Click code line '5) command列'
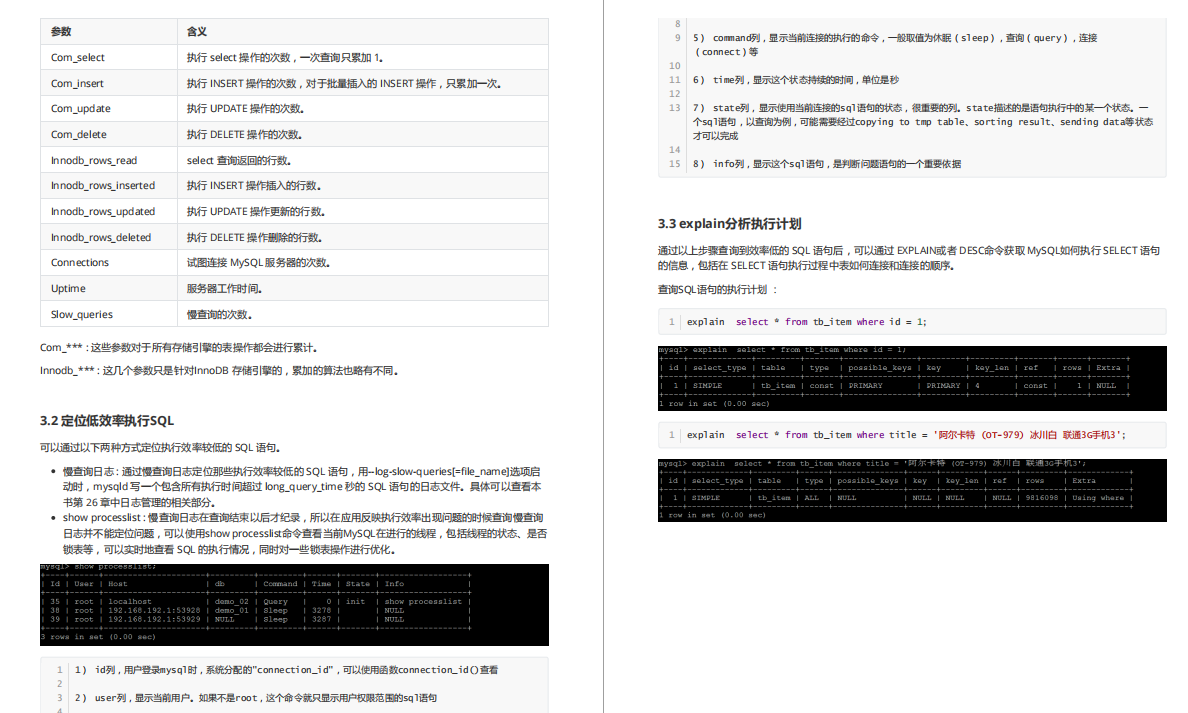1188x713 pixels. (x=895, y=45)
